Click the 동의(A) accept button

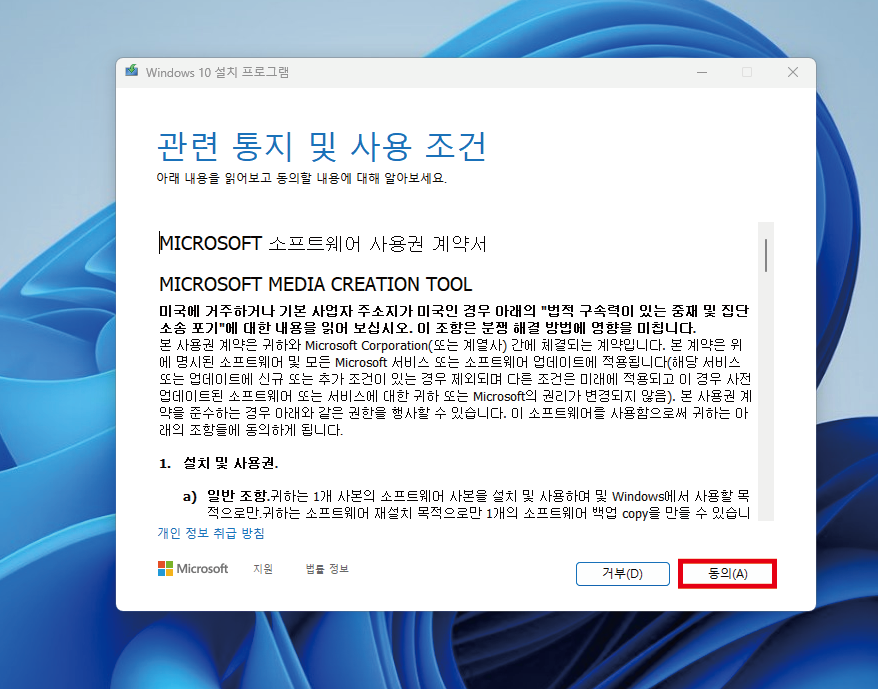tap(727, 574)
